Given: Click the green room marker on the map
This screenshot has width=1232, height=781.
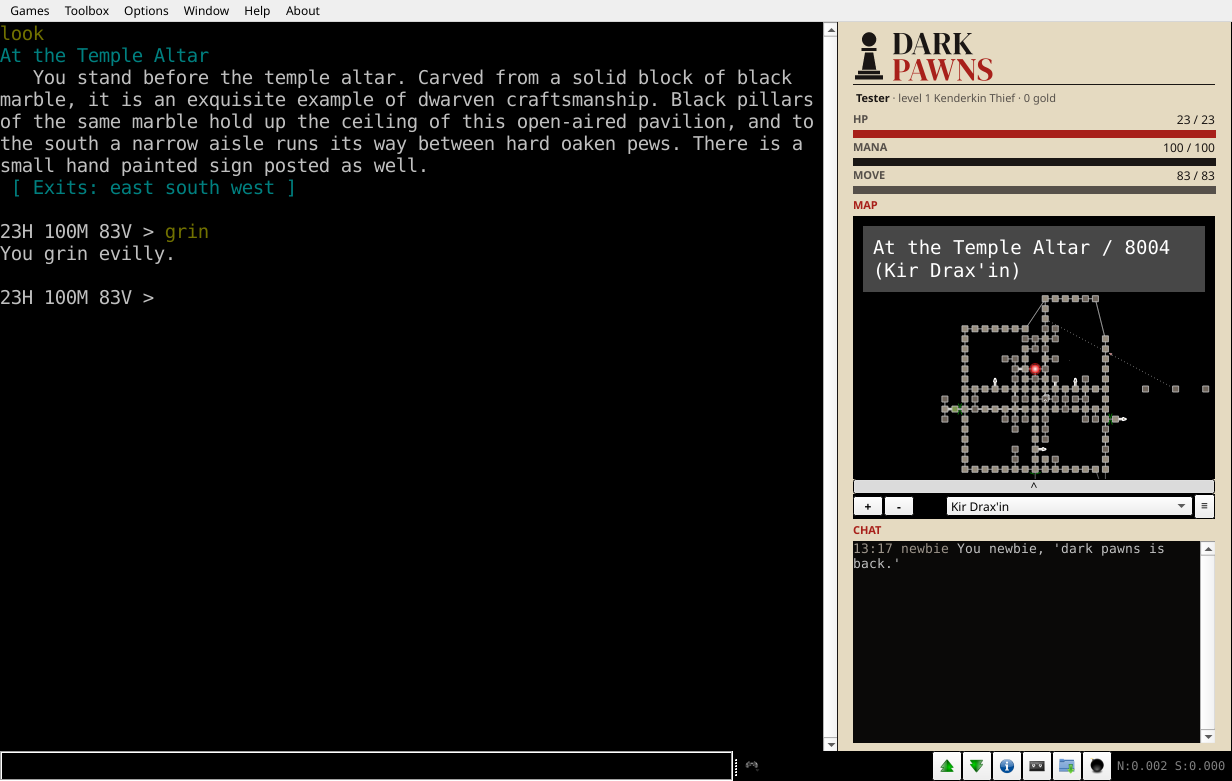Looking at the screenshot, I should point(956,409).
